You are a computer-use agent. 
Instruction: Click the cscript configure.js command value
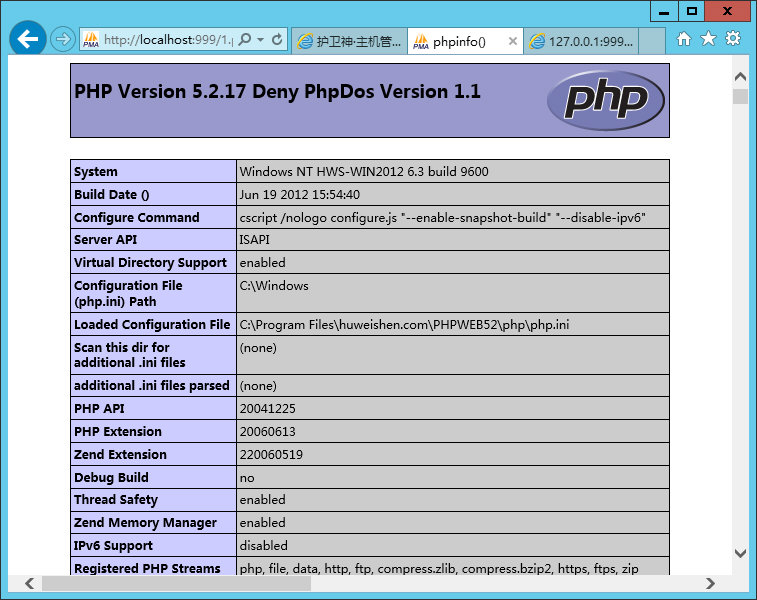[x=442, y=218]
